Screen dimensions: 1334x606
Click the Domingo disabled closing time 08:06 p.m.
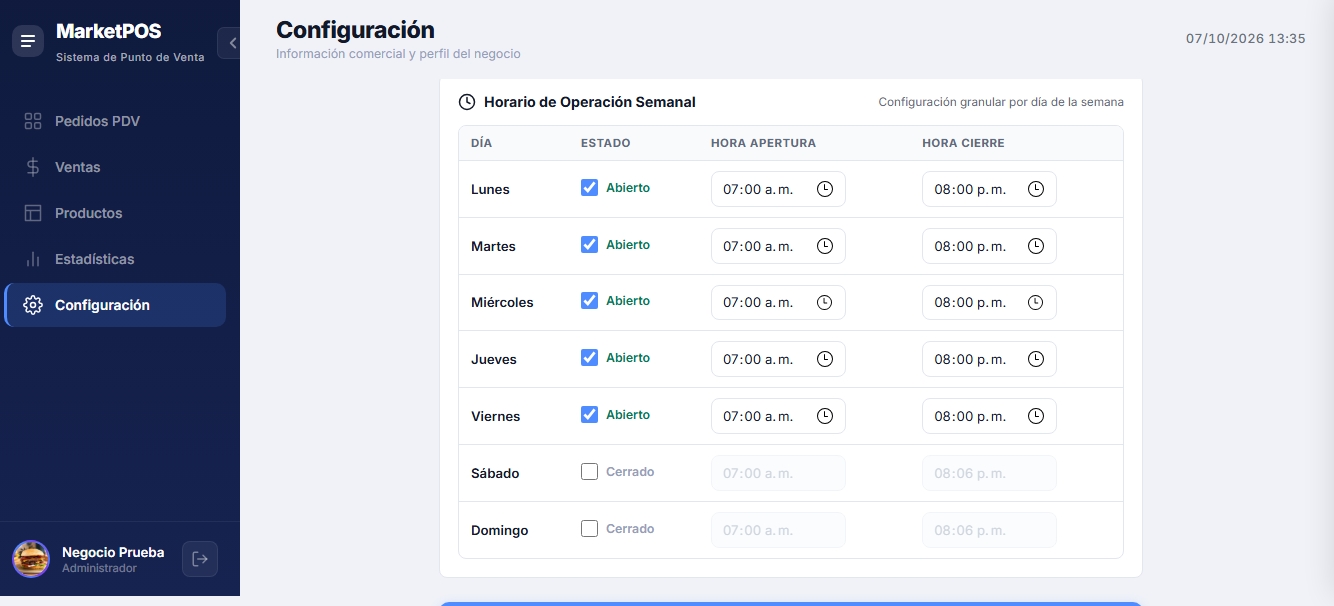(x=989, y=530)
